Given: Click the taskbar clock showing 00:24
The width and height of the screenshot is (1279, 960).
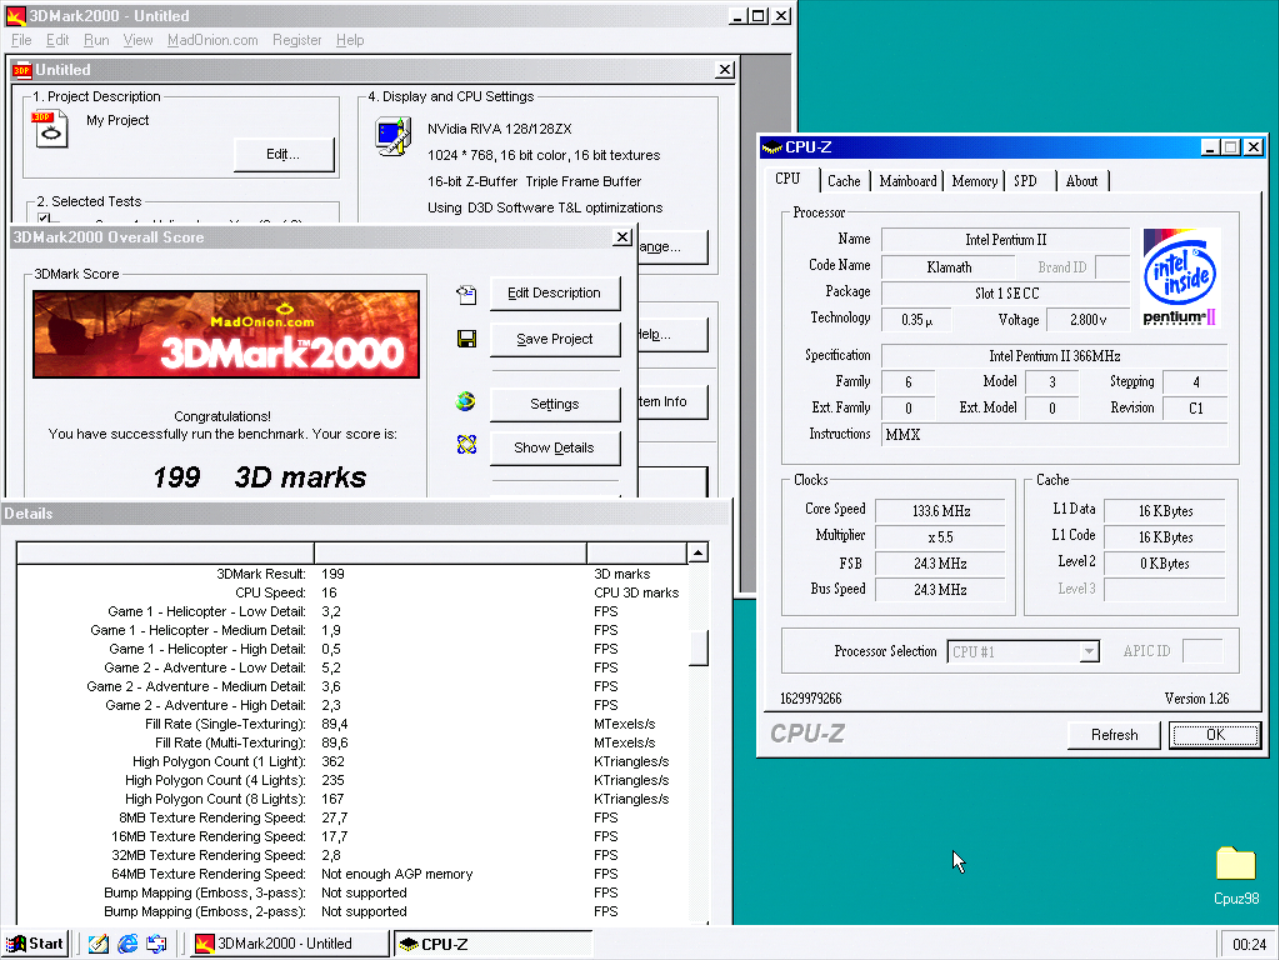Looking at the screenshot, I should [1249, 944].
